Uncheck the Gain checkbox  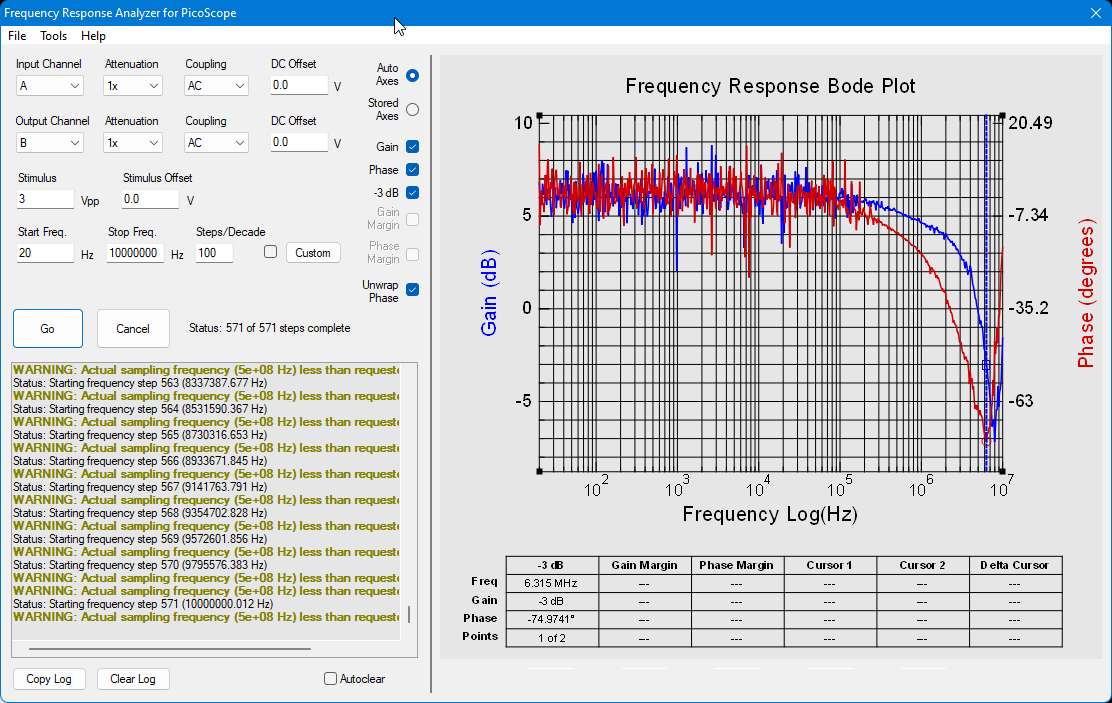click(x=413, y=147)
